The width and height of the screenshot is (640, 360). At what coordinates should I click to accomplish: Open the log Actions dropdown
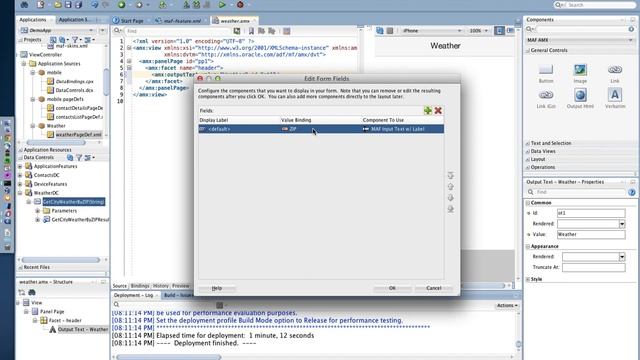tap(507, 305)
